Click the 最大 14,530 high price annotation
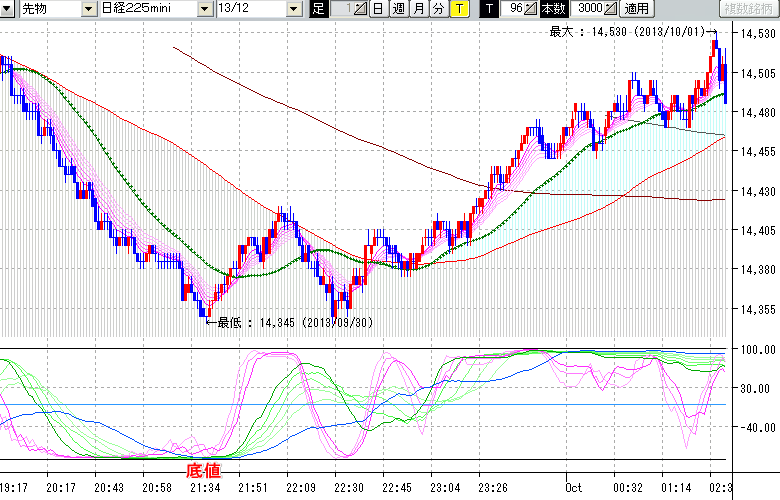 click(x=628, y=32)
